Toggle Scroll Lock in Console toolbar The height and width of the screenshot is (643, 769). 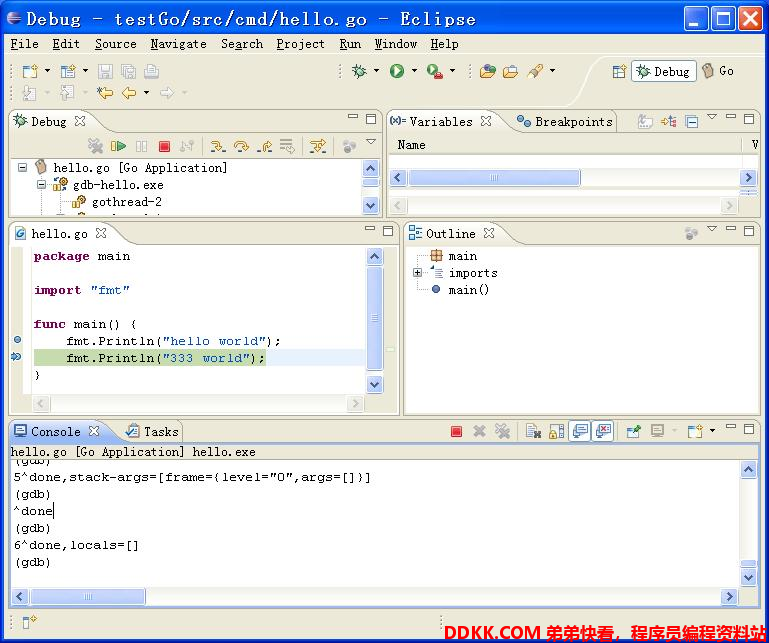(x=557, y=432)
